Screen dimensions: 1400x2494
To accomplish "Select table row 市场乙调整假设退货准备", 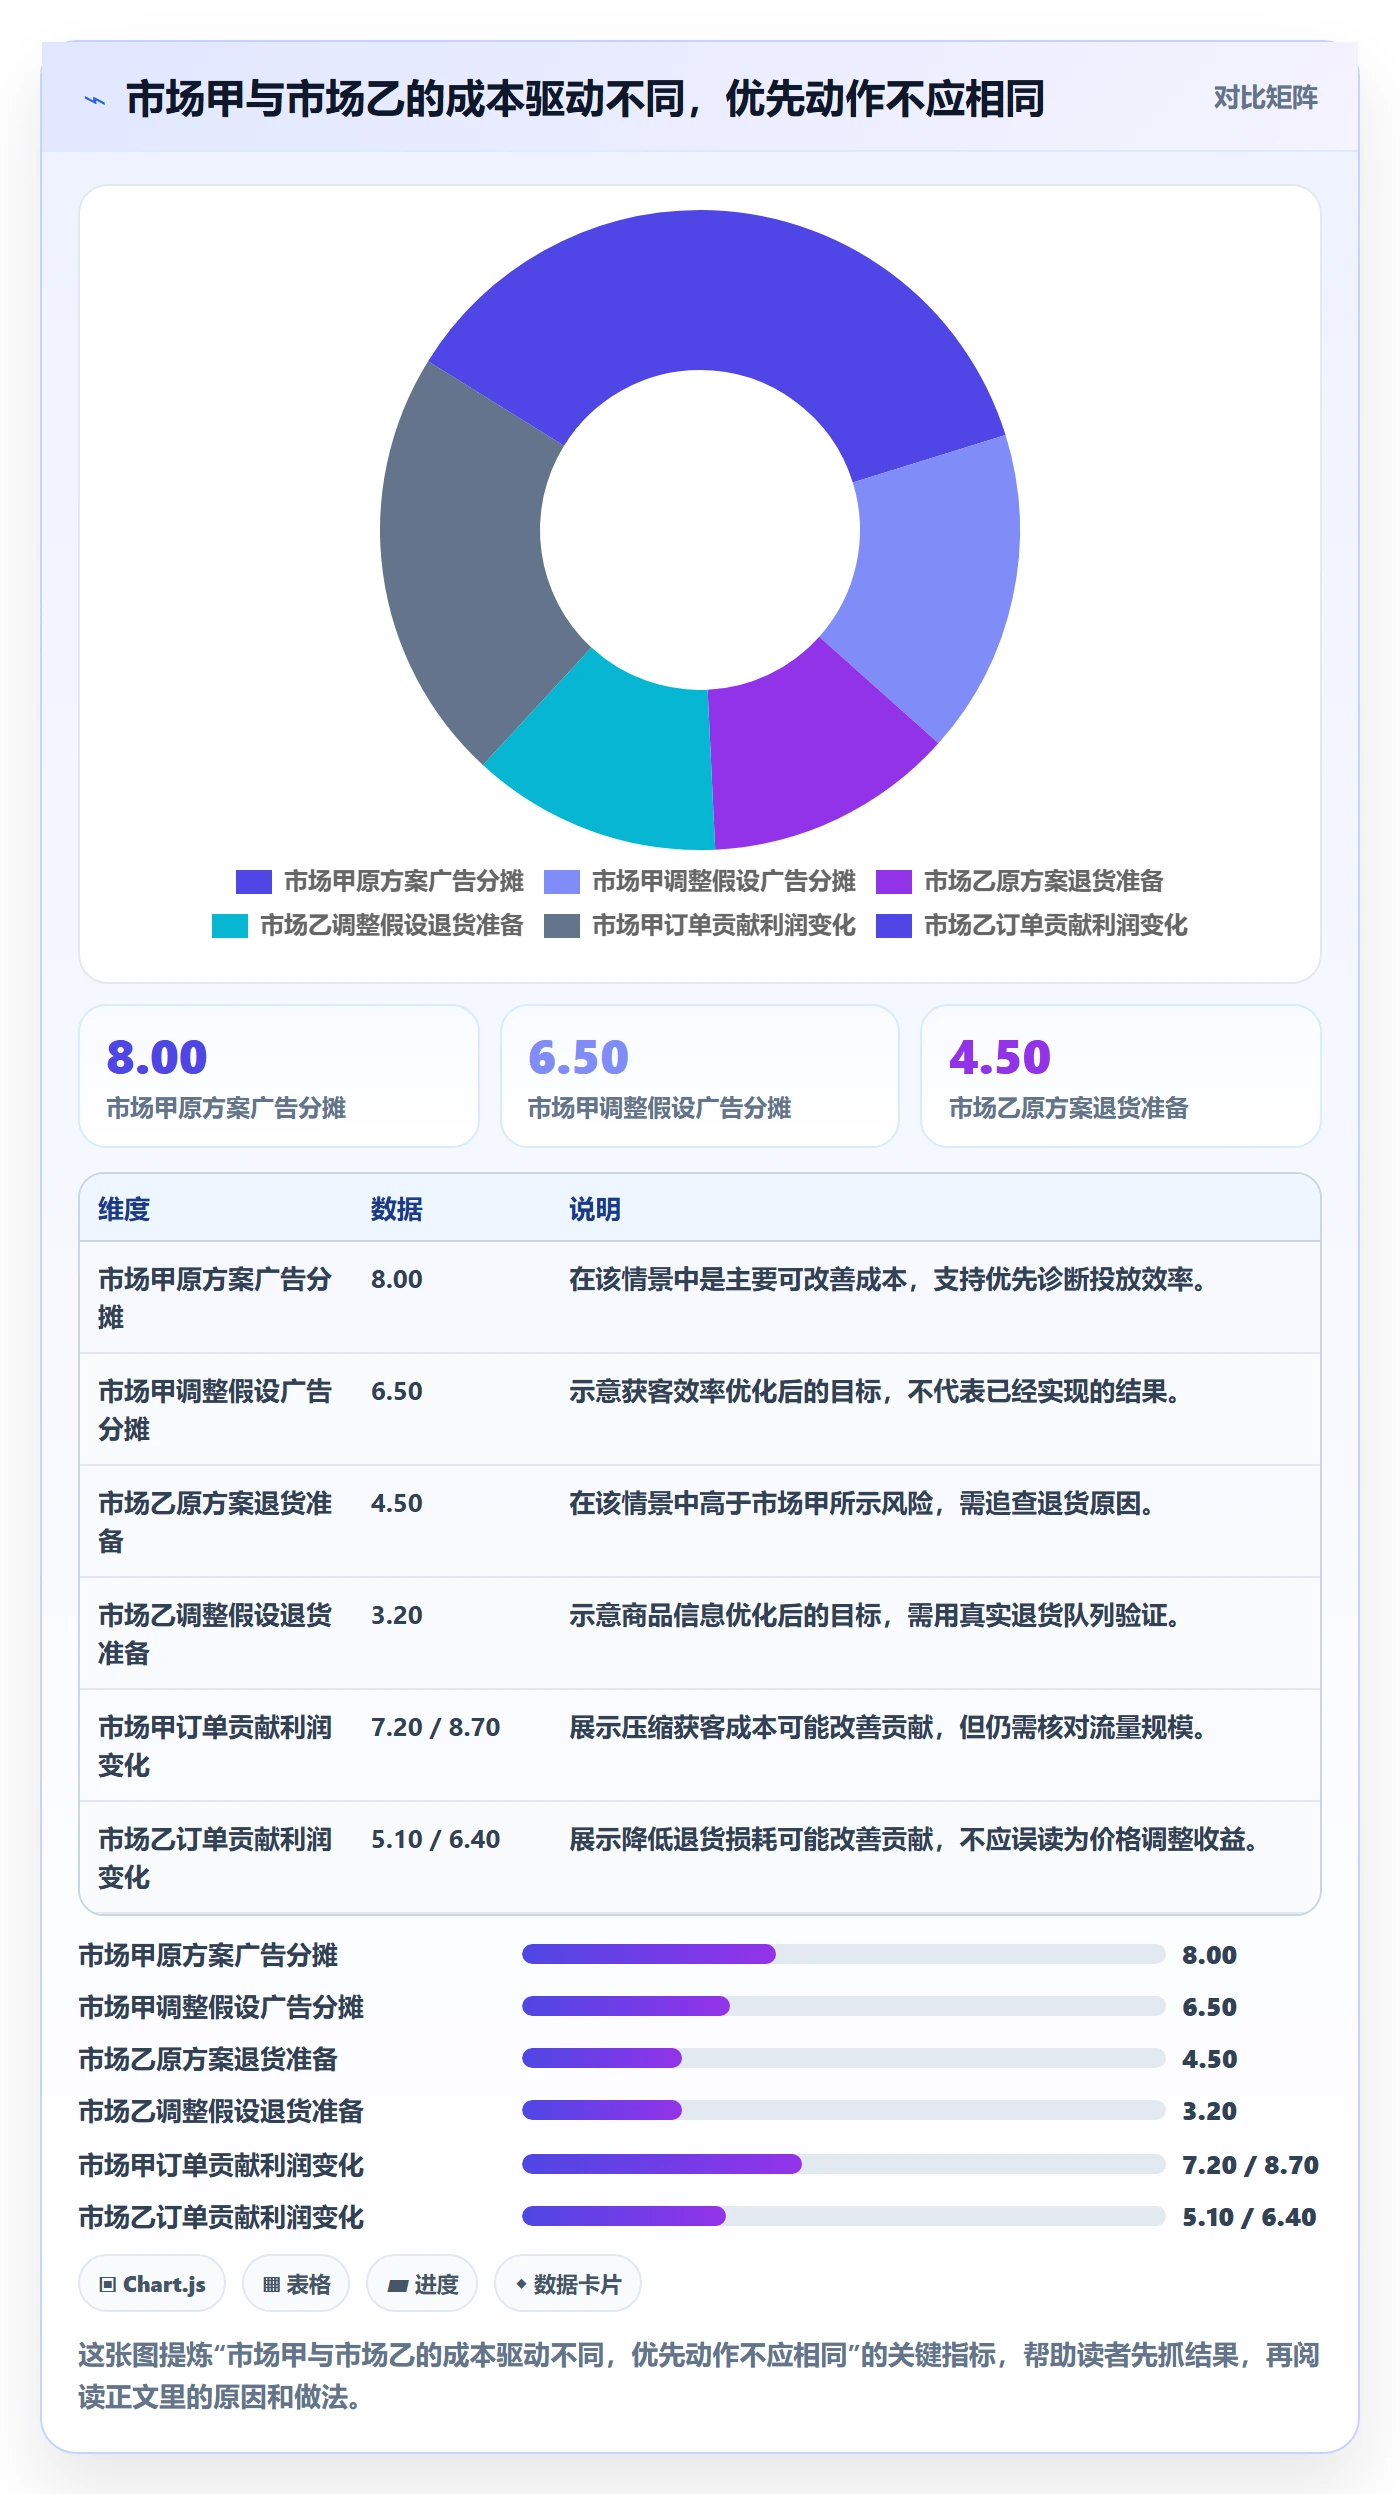I will [x=700, y=1634].
